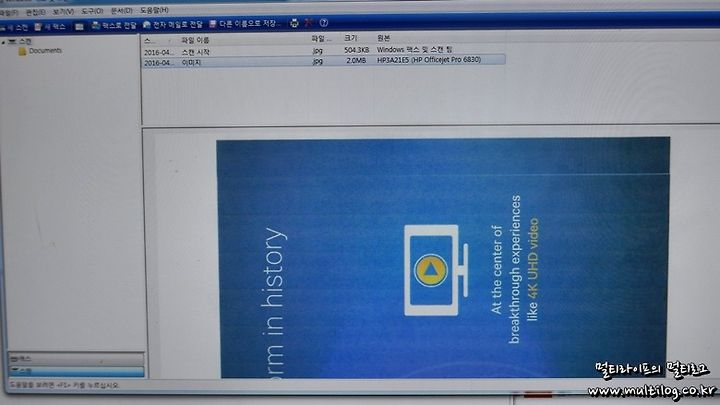Screen dimensions: 720x405
Task: Select the 스캔 root item in the folder tree
Action: pos(21,42)
